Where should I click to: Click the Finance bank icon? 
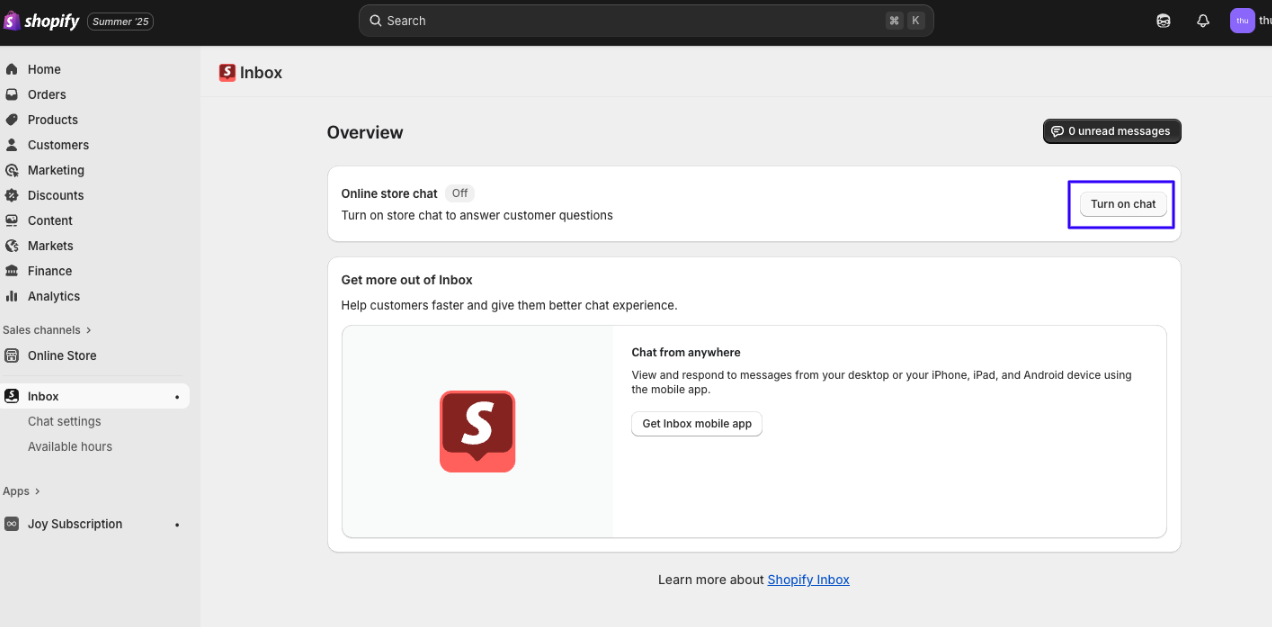coord(12,271)
